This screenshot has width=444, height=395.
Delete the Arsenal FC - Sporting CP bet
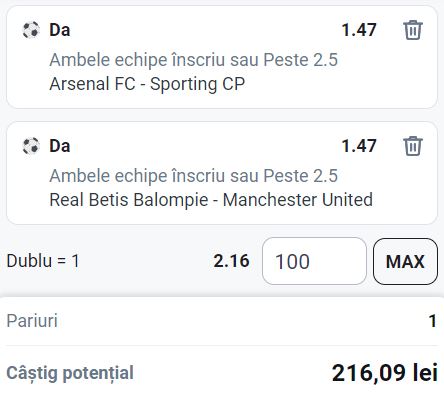coord(413,30)
